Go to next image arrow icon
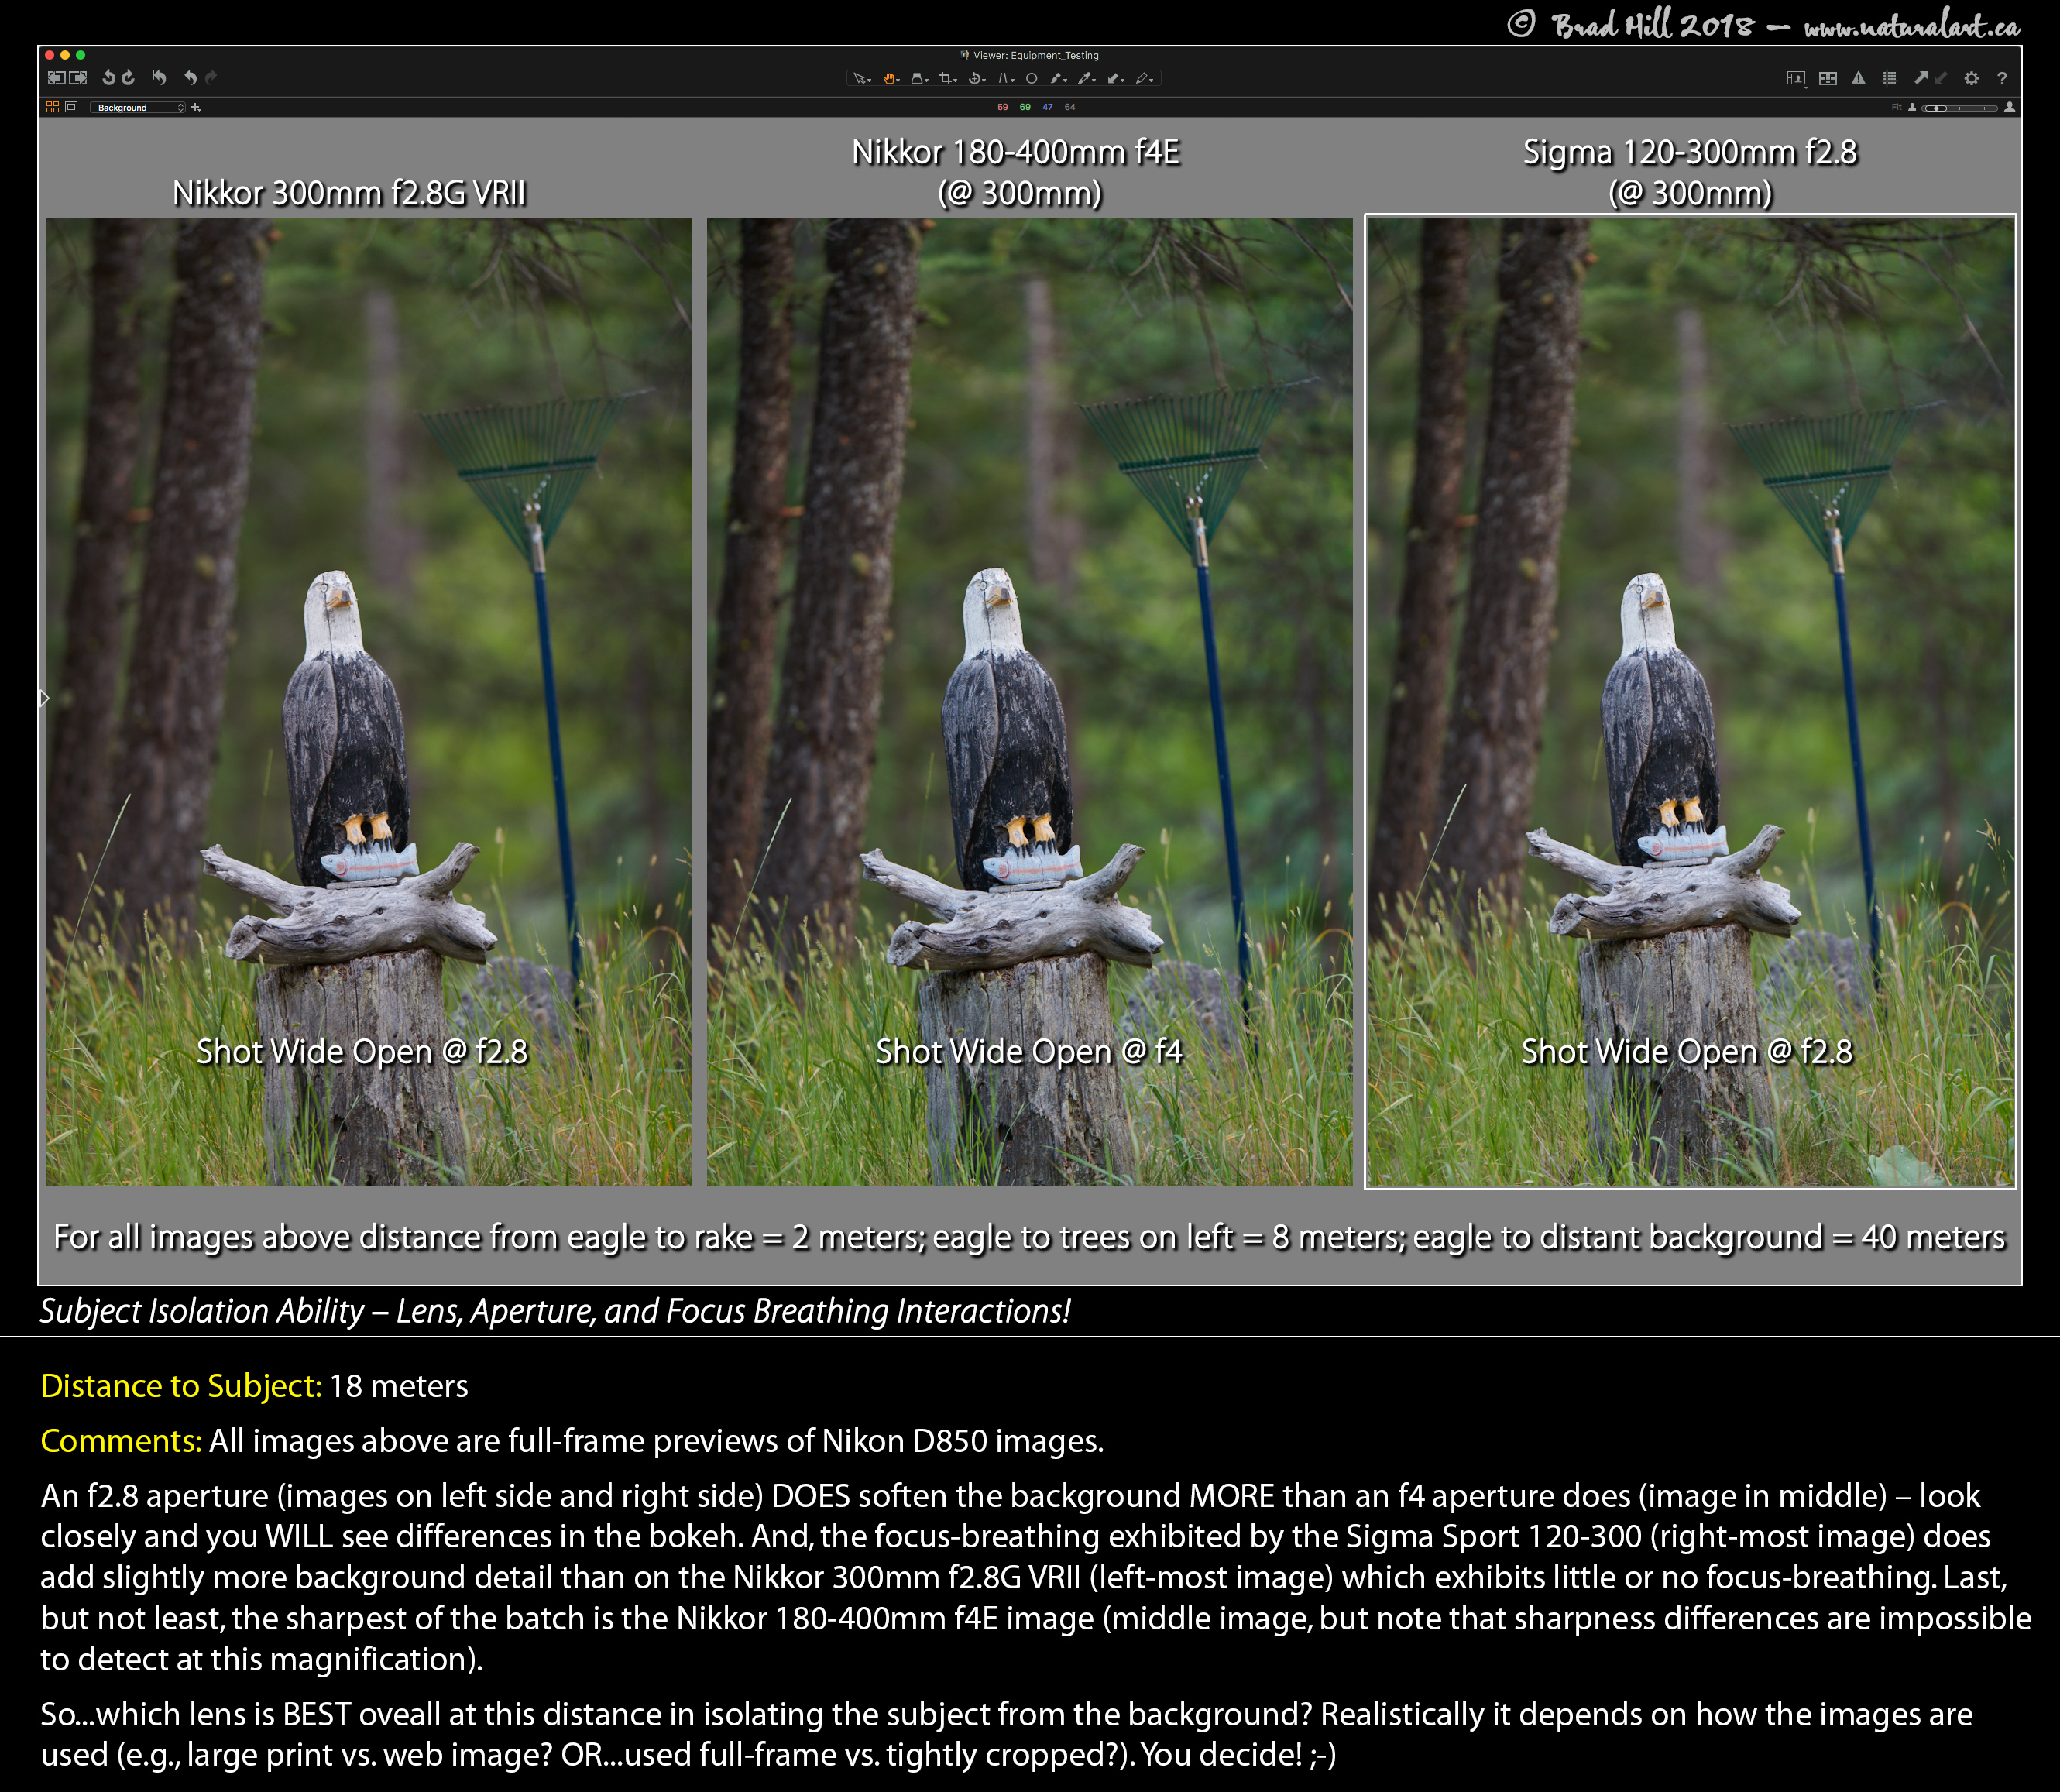This screenshot has height=1792, width=2060. pyautogui.click(x=78, y=78)
